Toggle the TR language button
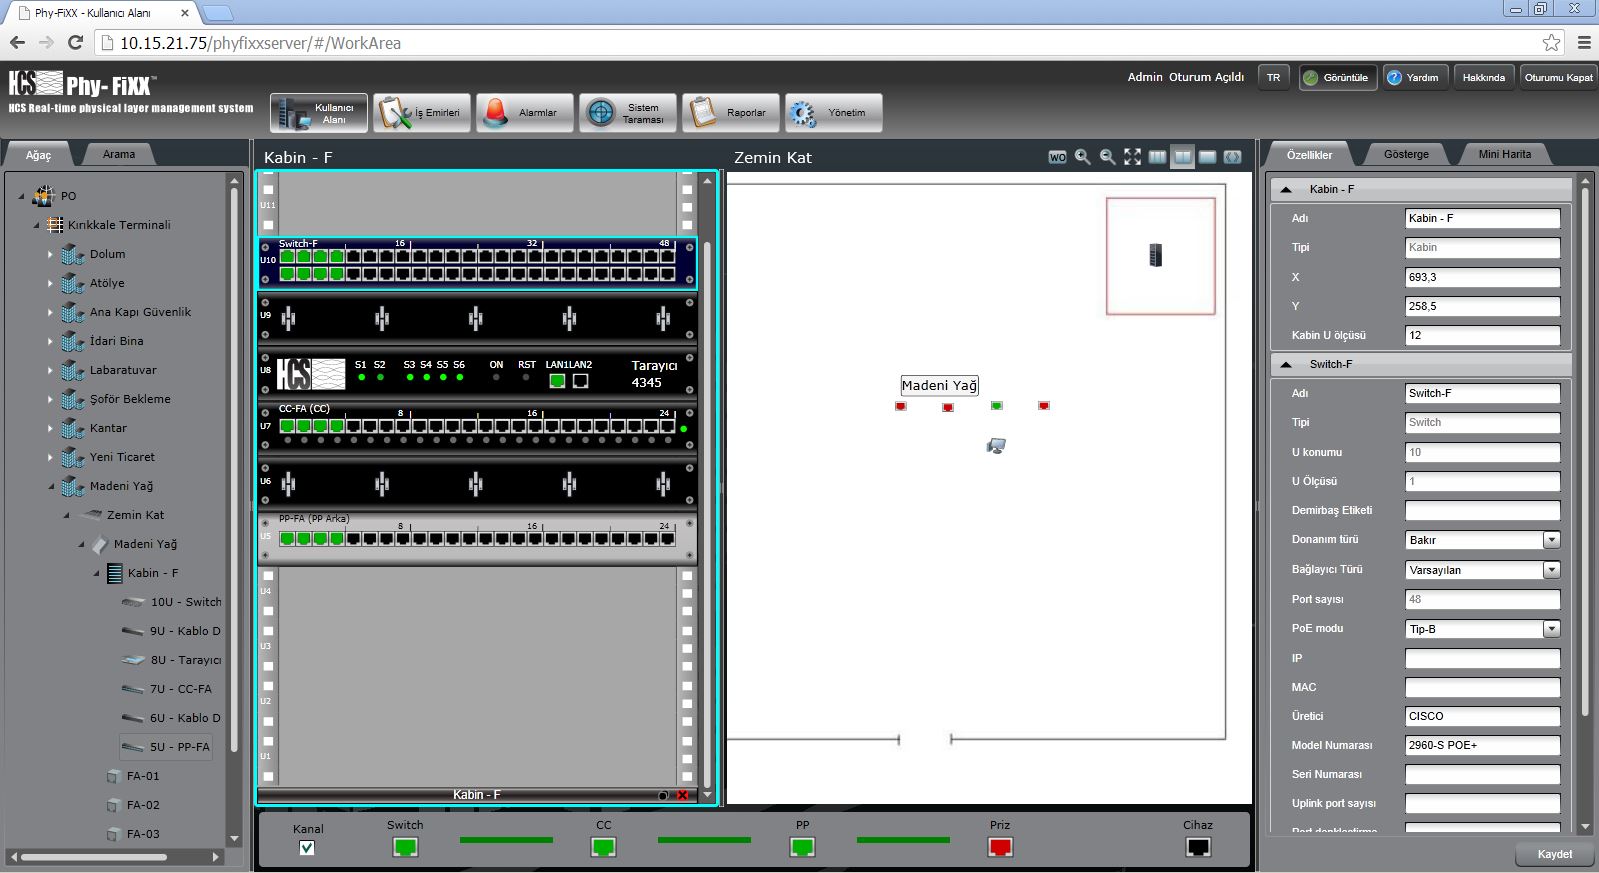1599x873 pixels. coord(1273,77)
